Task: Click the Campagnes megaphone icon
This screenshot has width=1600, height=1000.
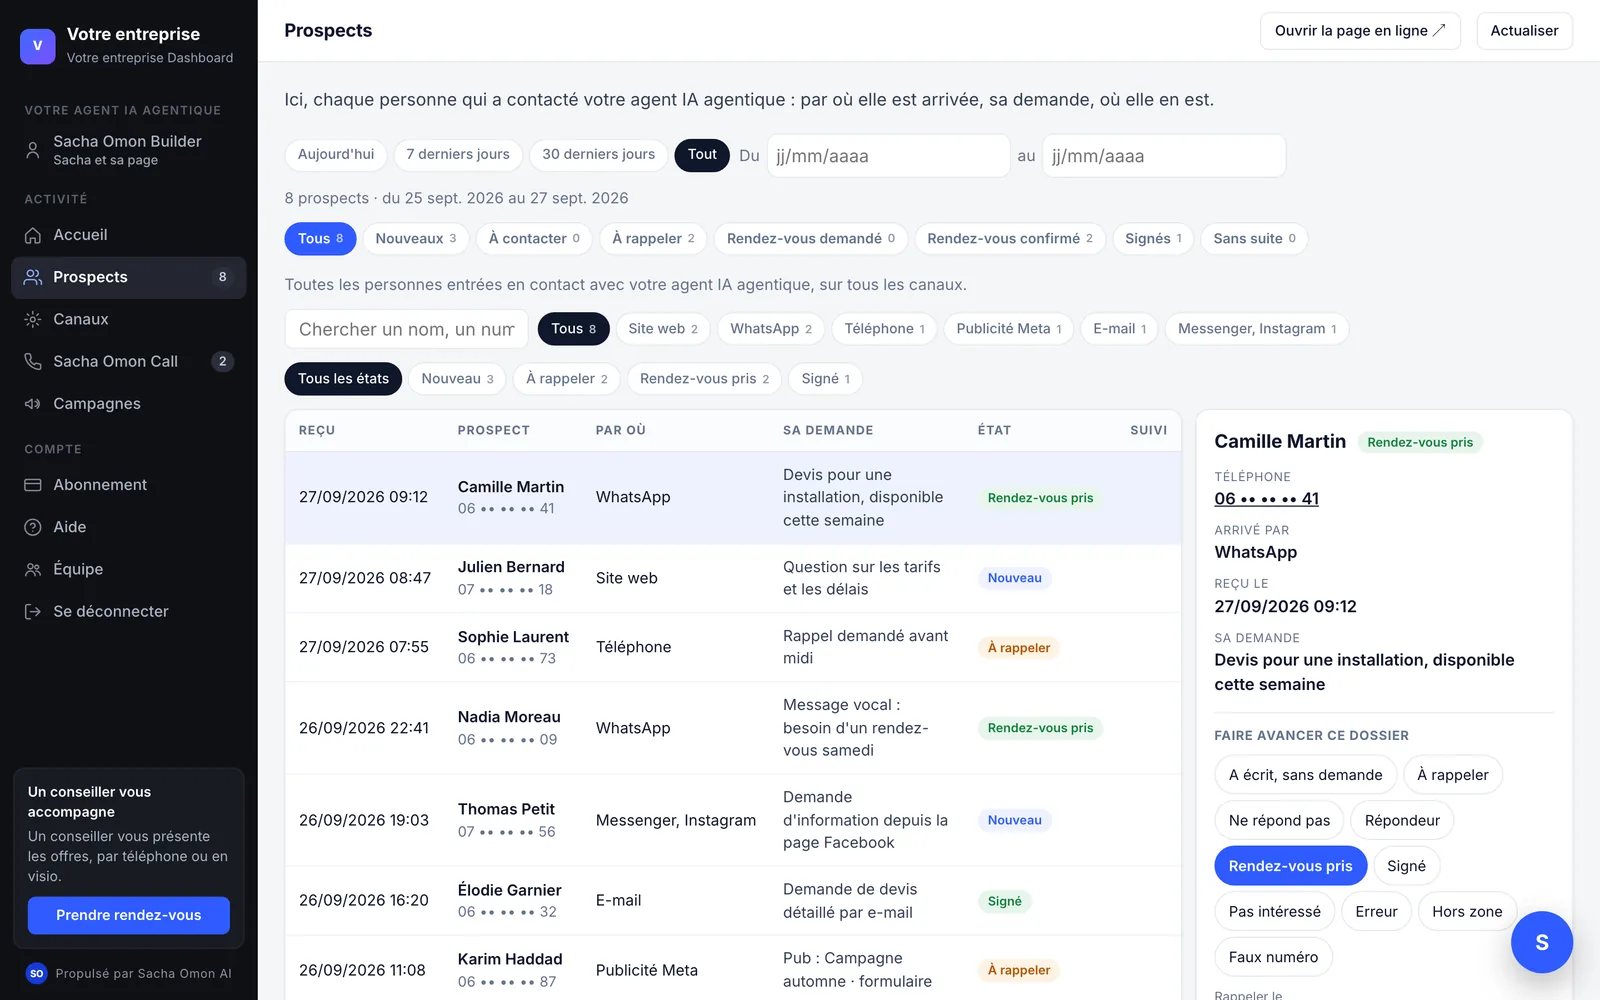Action: 33,404
